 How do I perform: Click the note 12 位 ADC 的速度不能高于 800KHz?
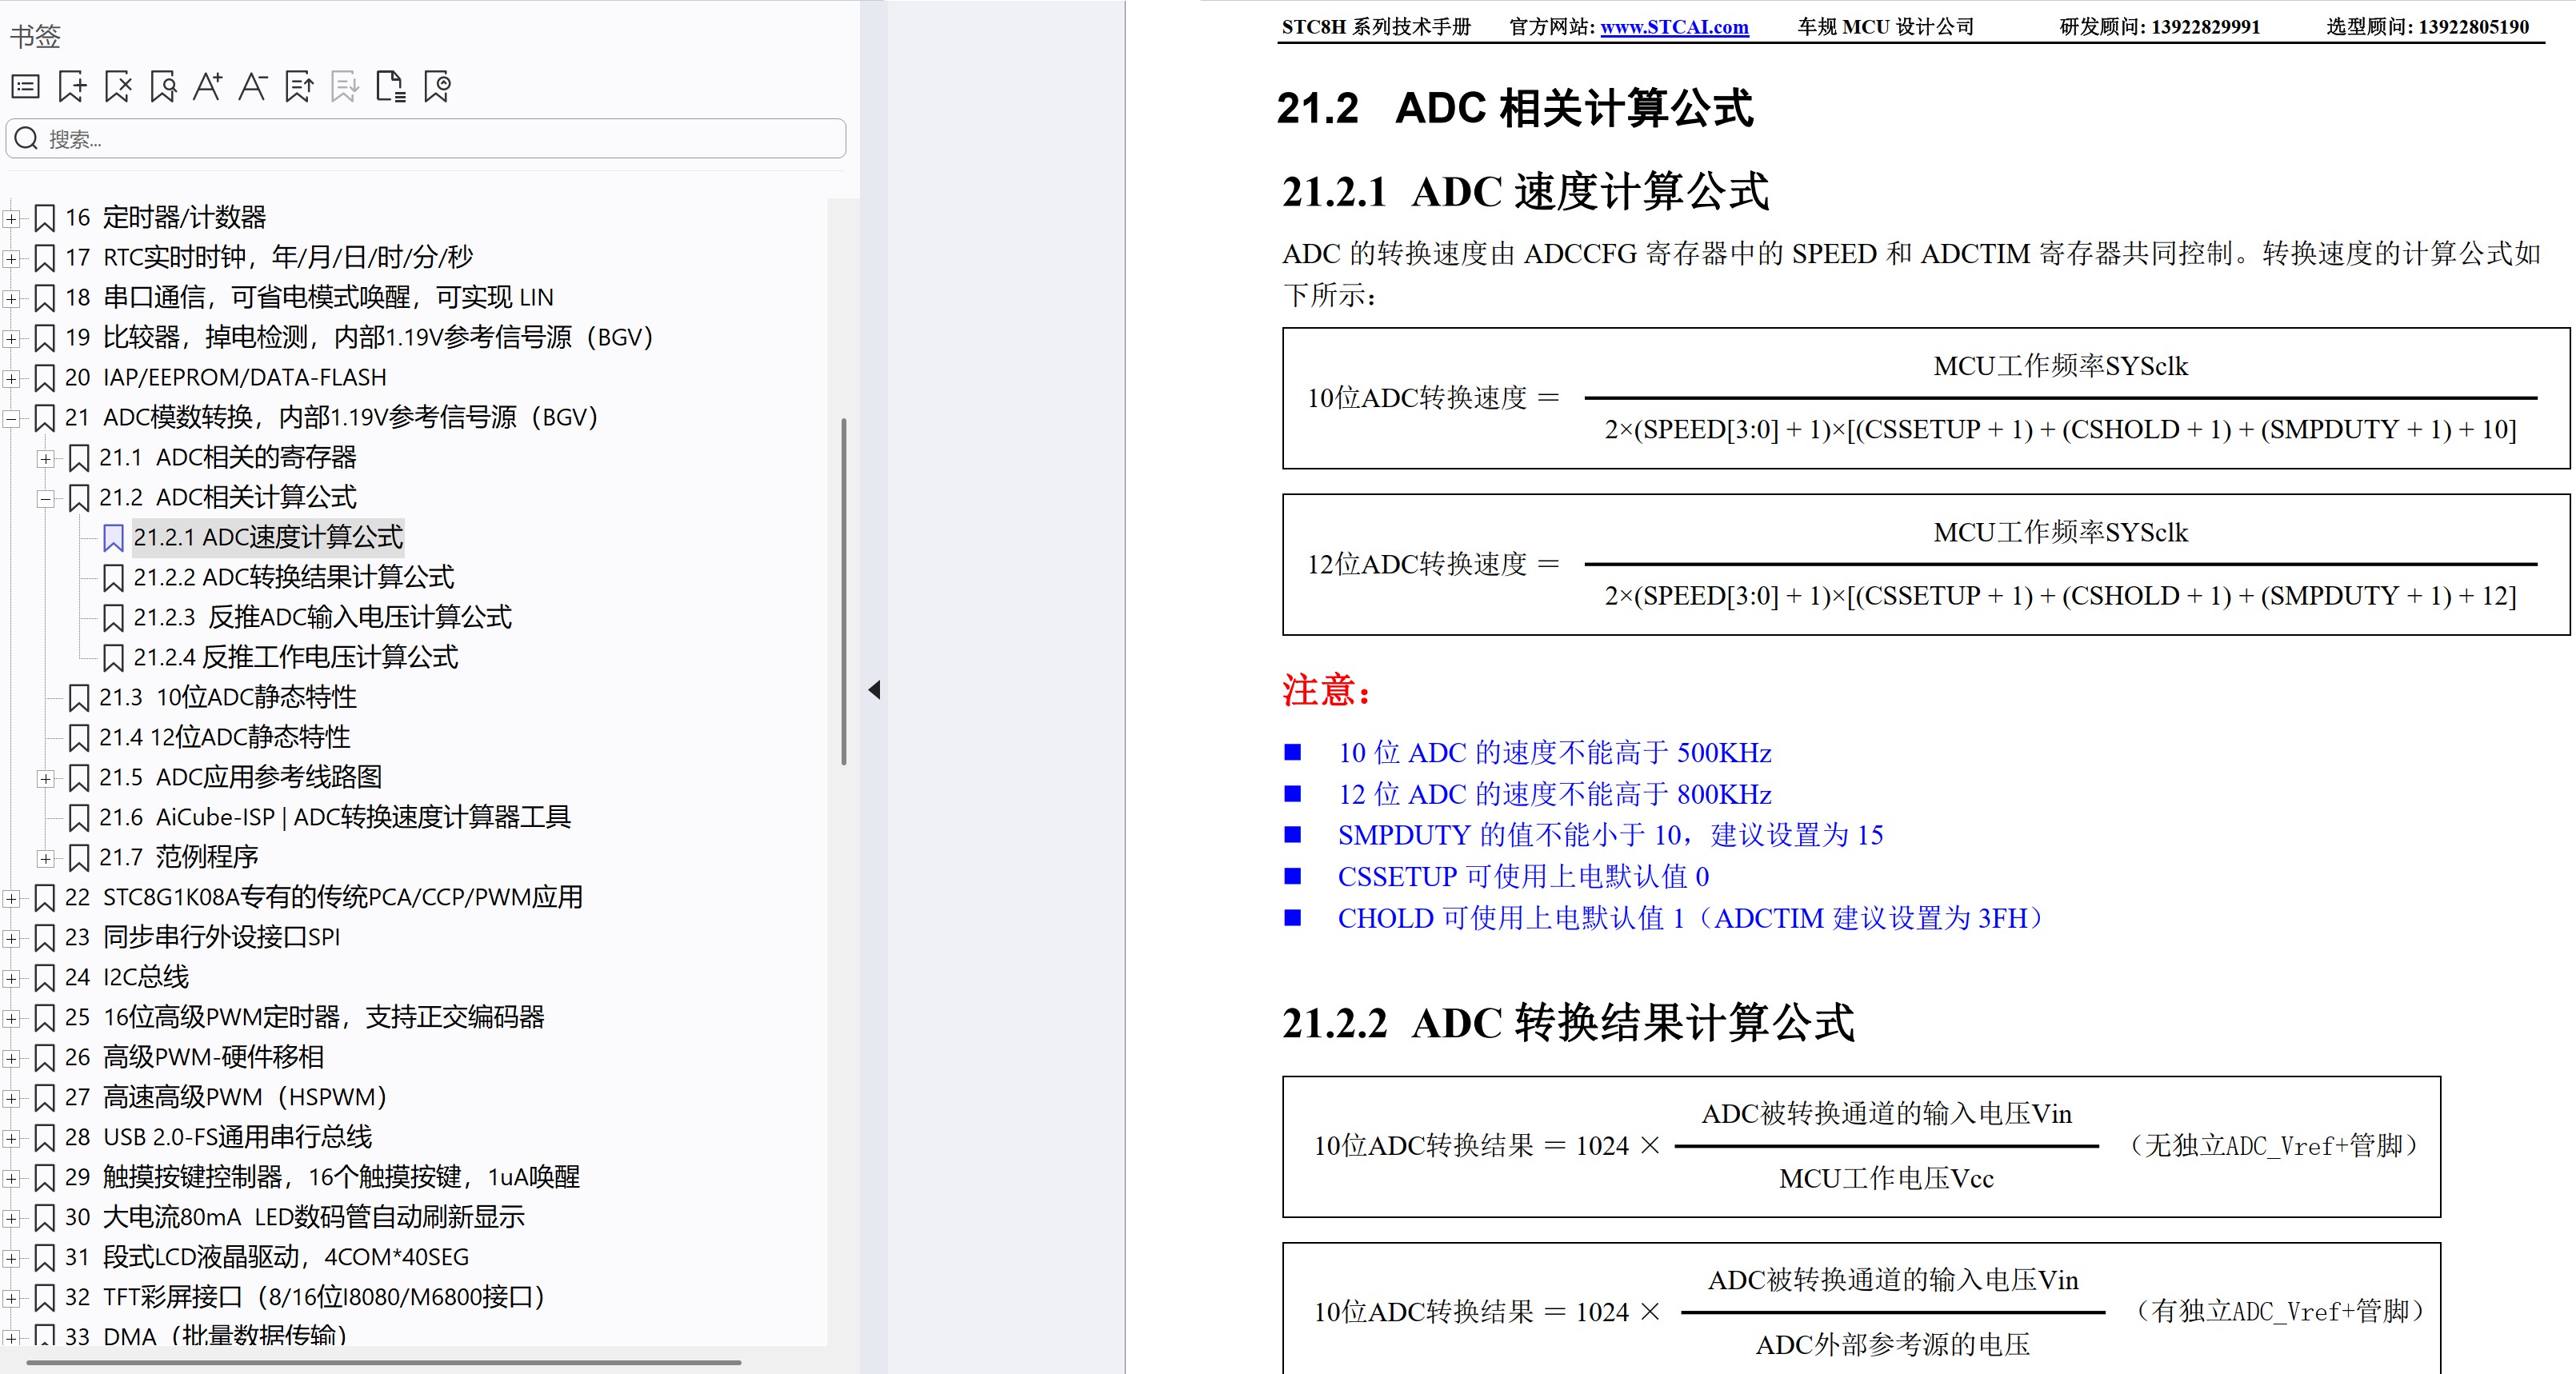pyautogui.click(x=1555, y=795)
